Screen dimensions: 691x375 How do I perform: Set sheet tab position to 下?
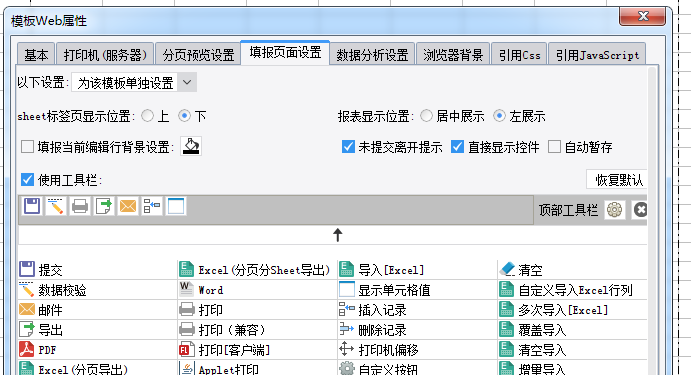(184, 116)
